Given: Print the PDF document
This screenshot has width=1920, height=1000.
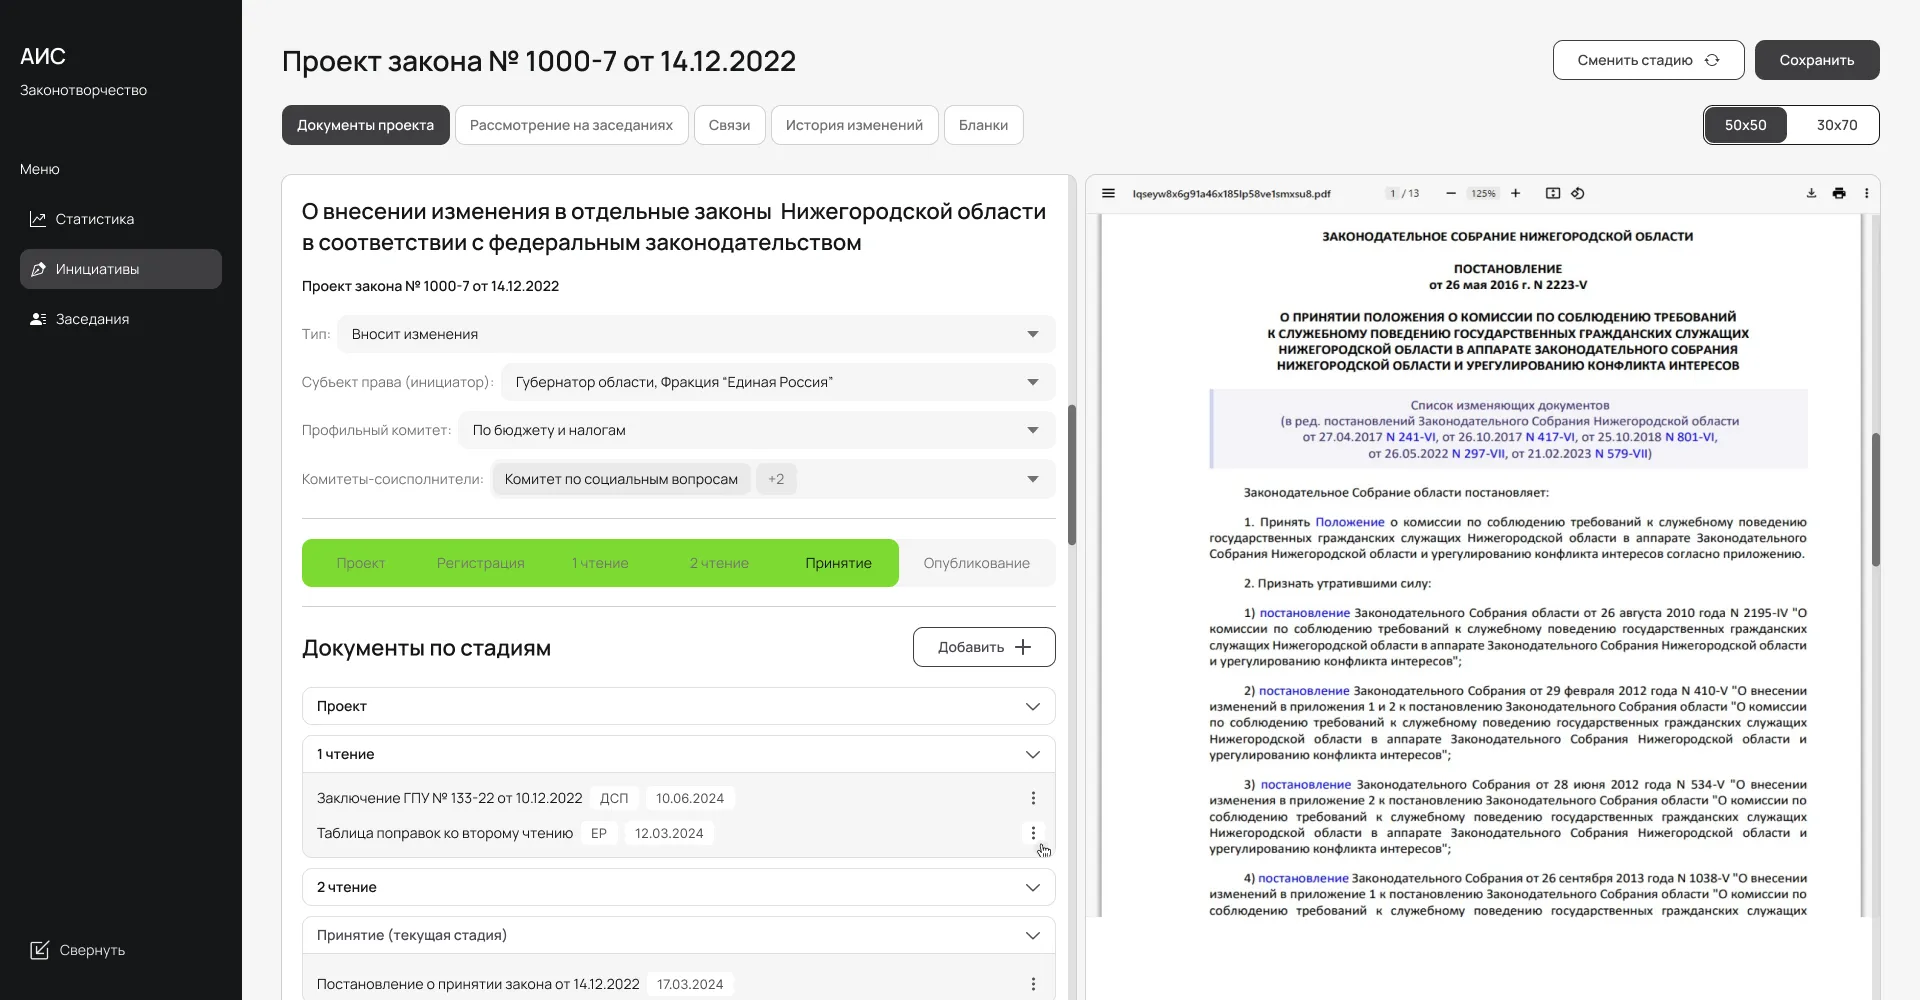Looking at the screenshot, I should pyautogui.click(x=1838, y=194).
